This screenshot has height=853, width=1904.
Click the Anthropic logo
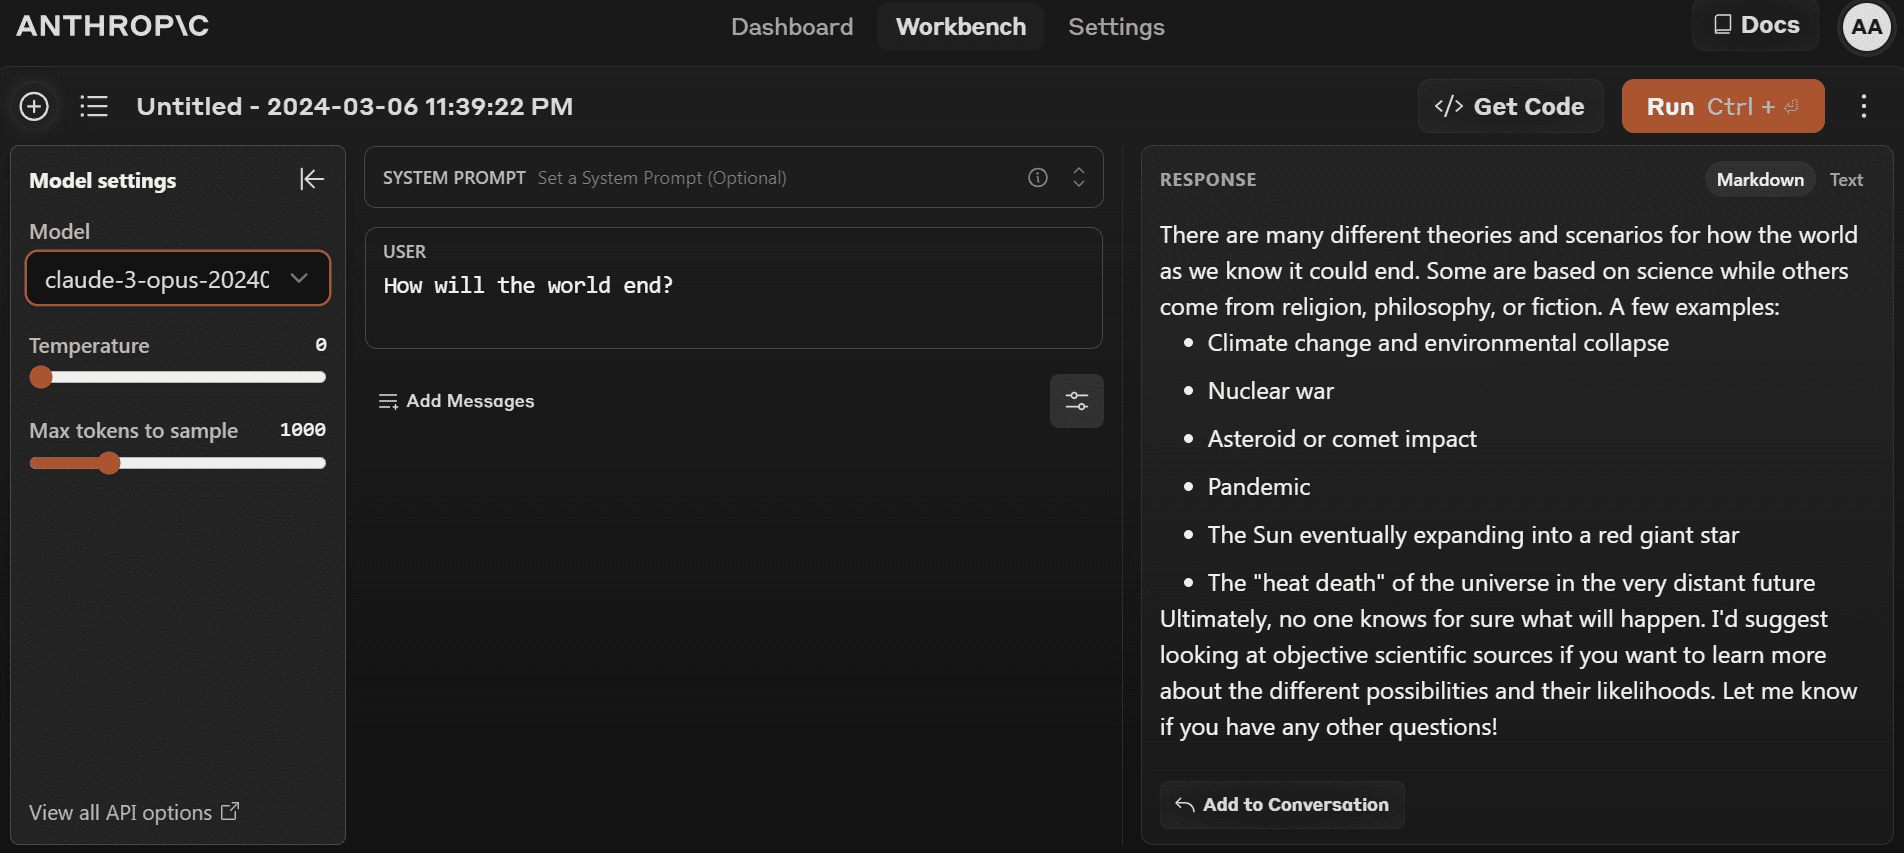click(x=113, y=26)
